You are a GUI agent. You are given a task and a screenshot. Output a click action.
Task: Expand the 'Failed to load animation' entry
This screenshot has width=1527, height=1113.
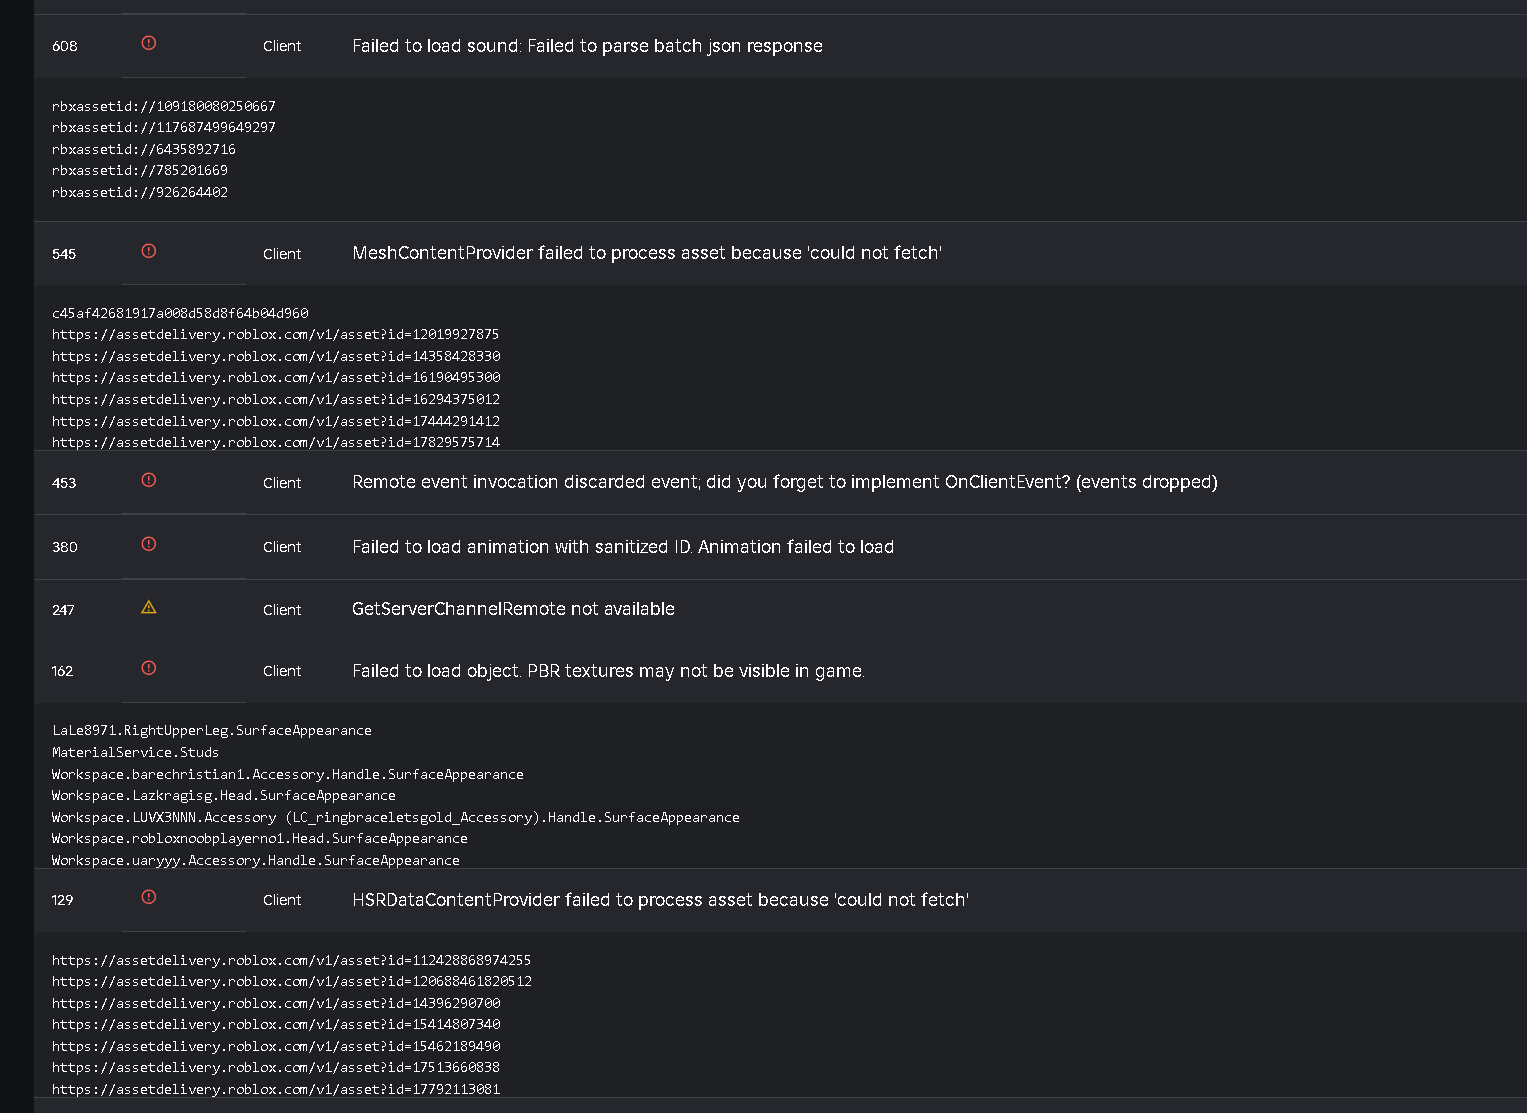(x=622, y=547)
